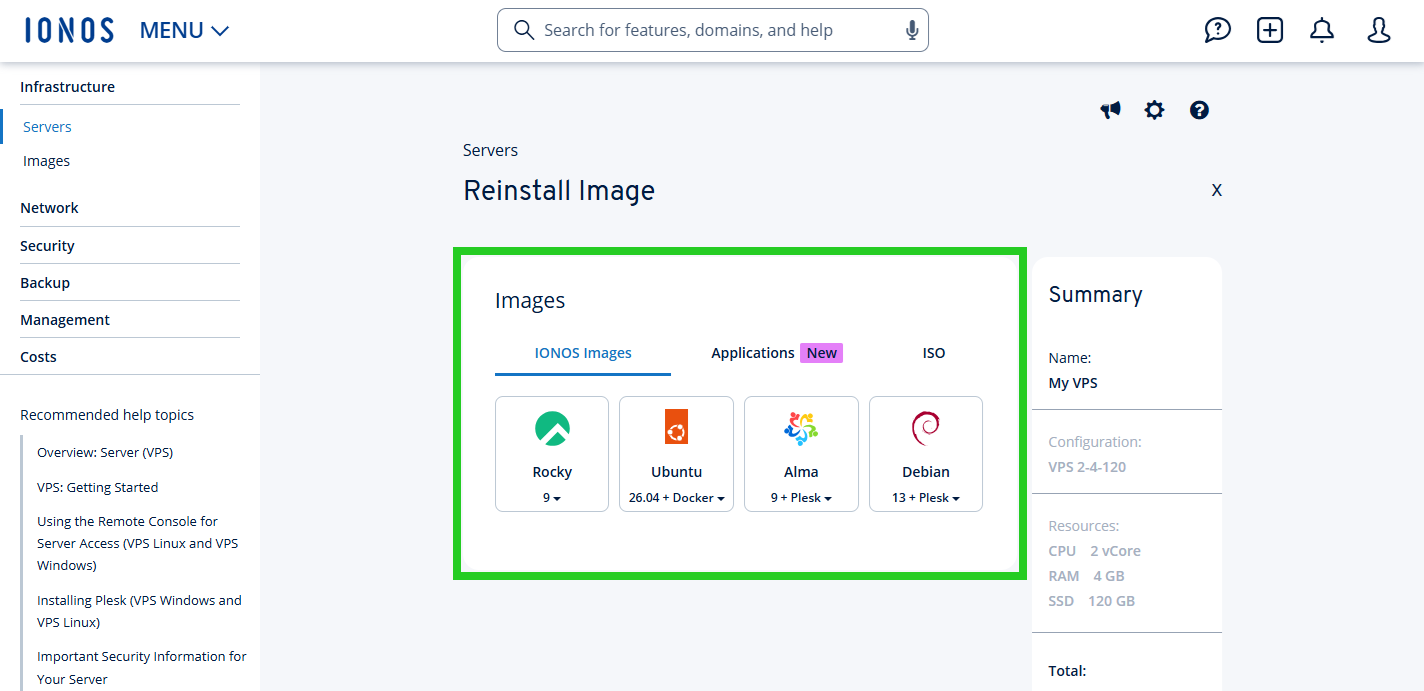This screenshot has height=691, width=1424.
Task: Select the Alma Linux logo icon
Action: 801,428
